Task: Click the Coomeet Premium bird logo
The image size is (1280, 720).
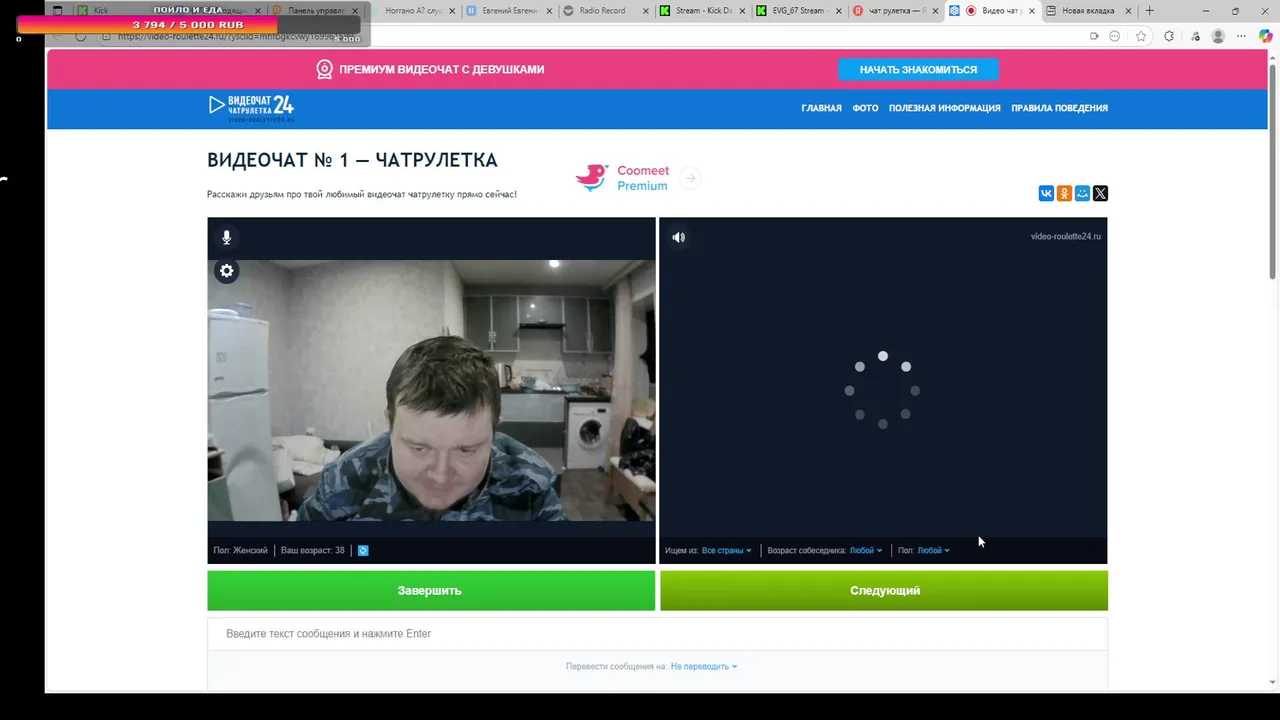Action: (591, 178)
